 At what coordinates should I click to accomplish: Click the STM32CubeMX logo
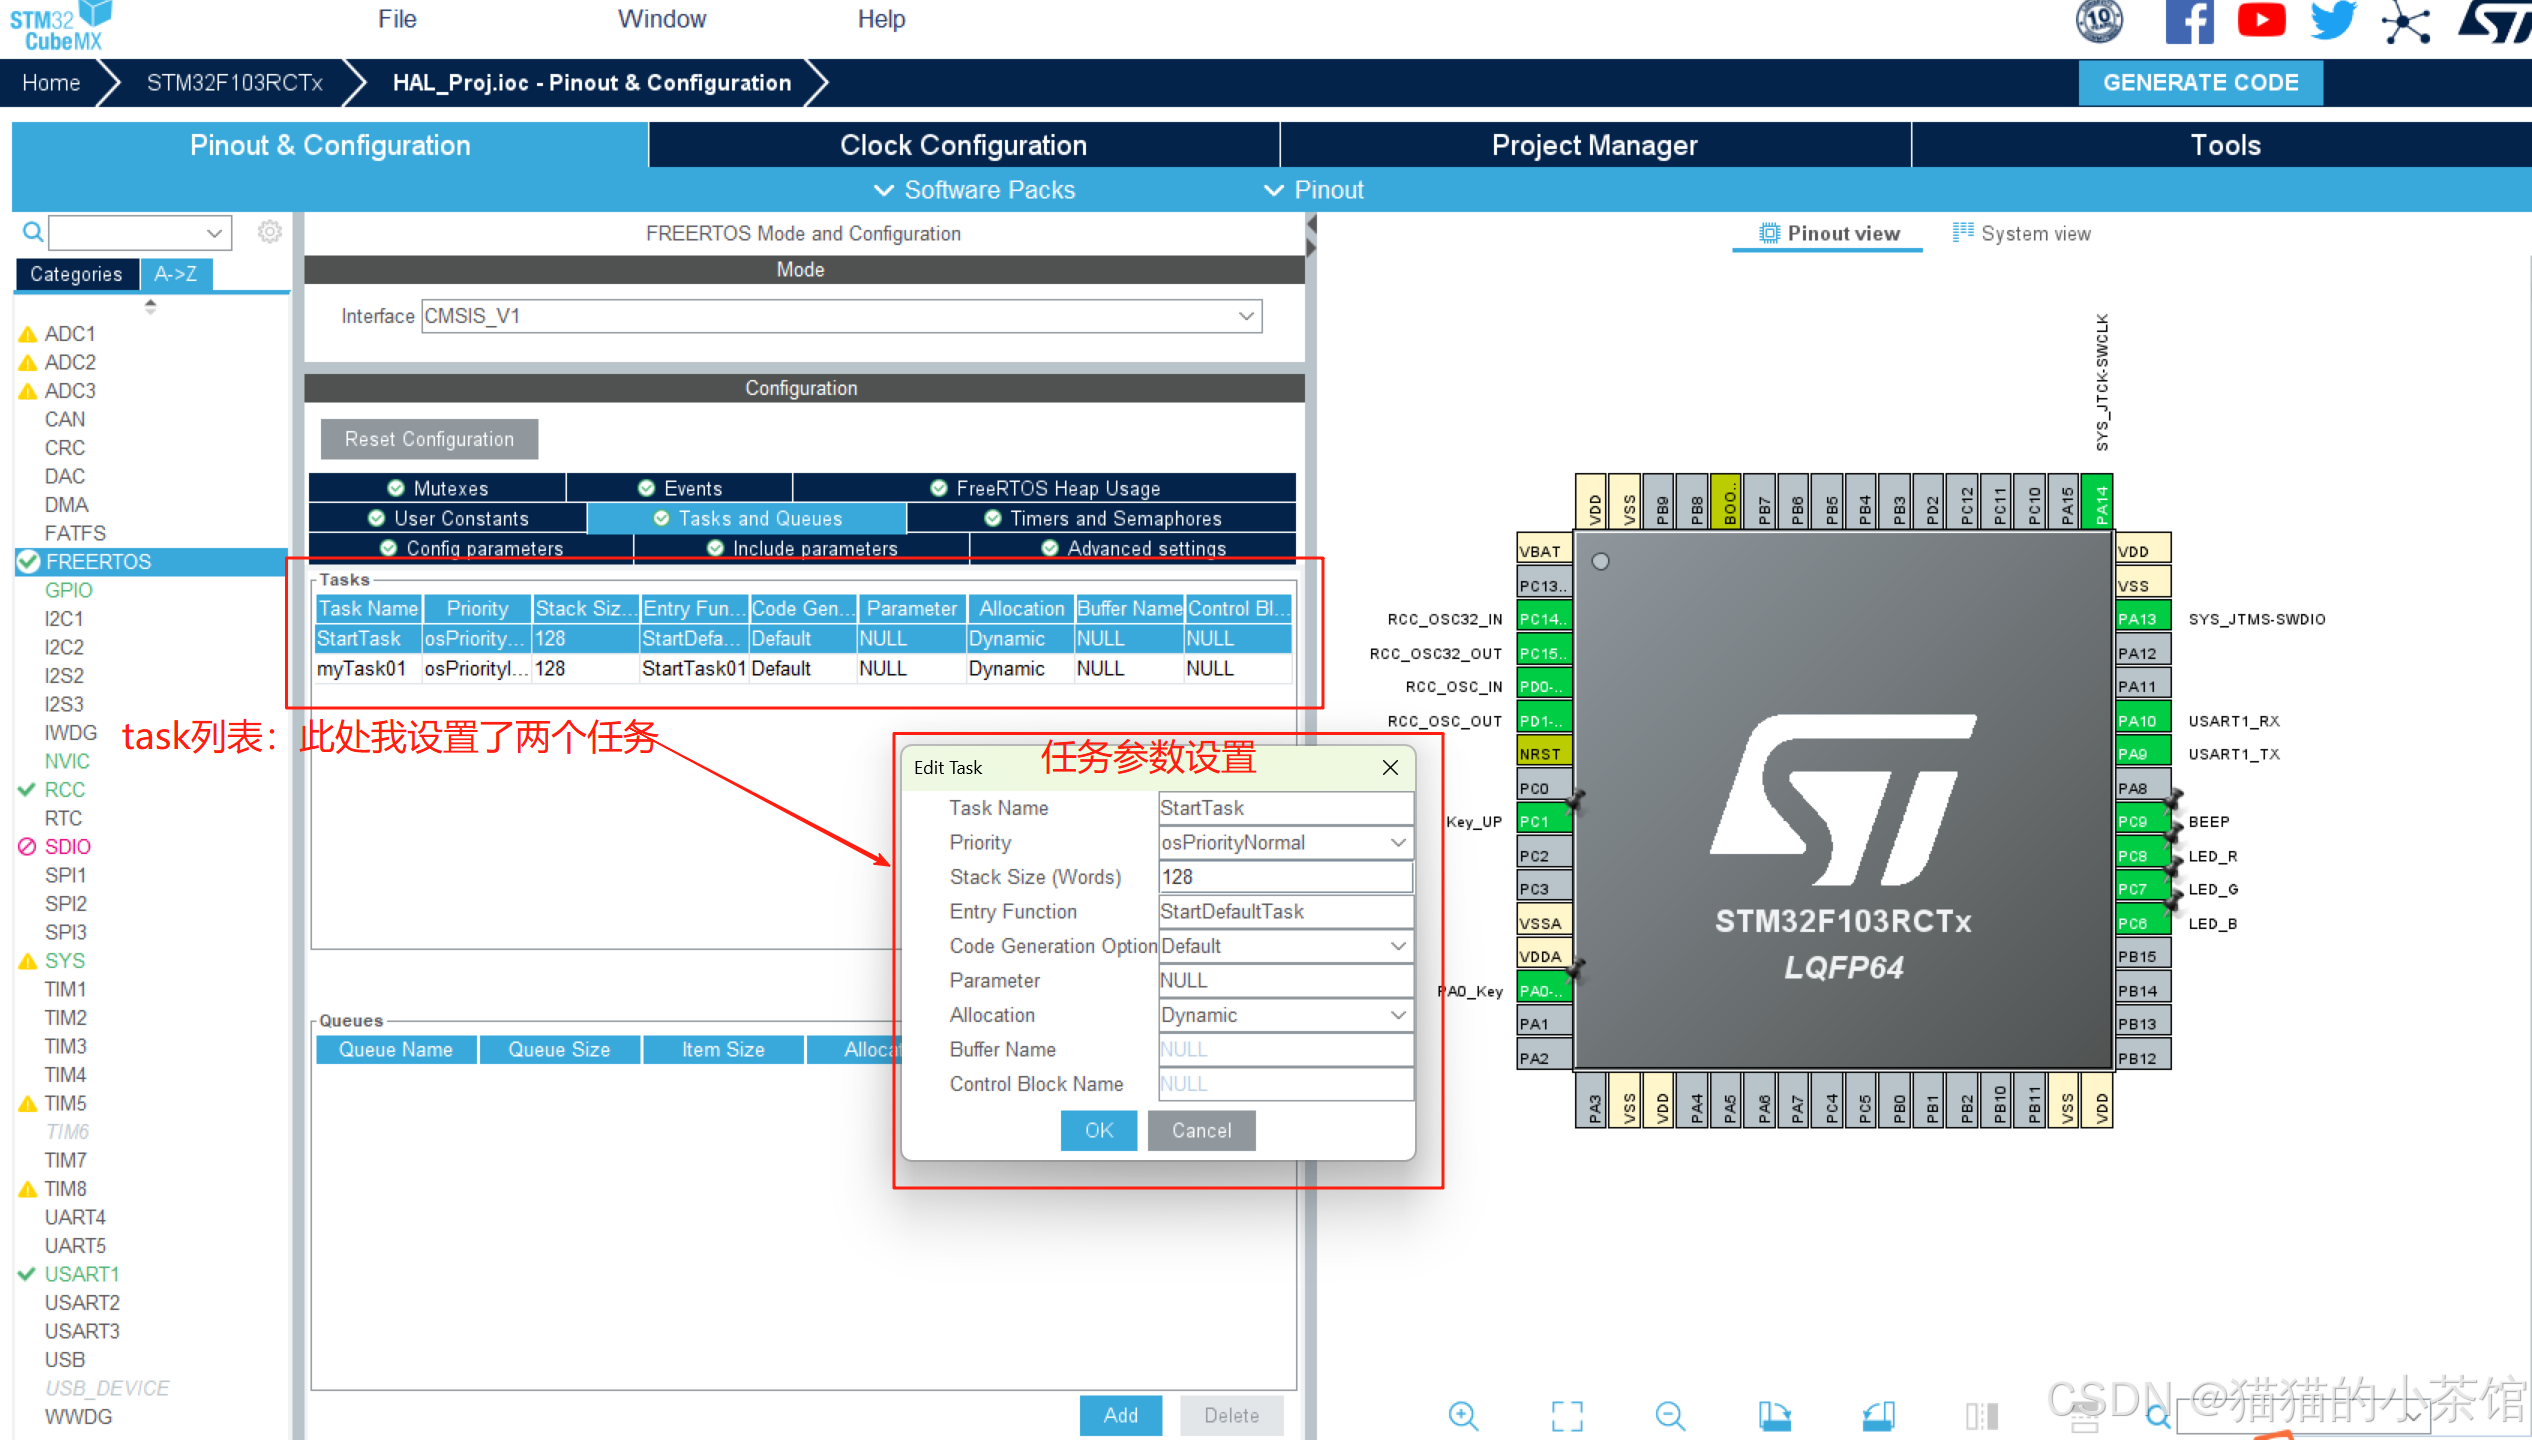pos(60,26)
